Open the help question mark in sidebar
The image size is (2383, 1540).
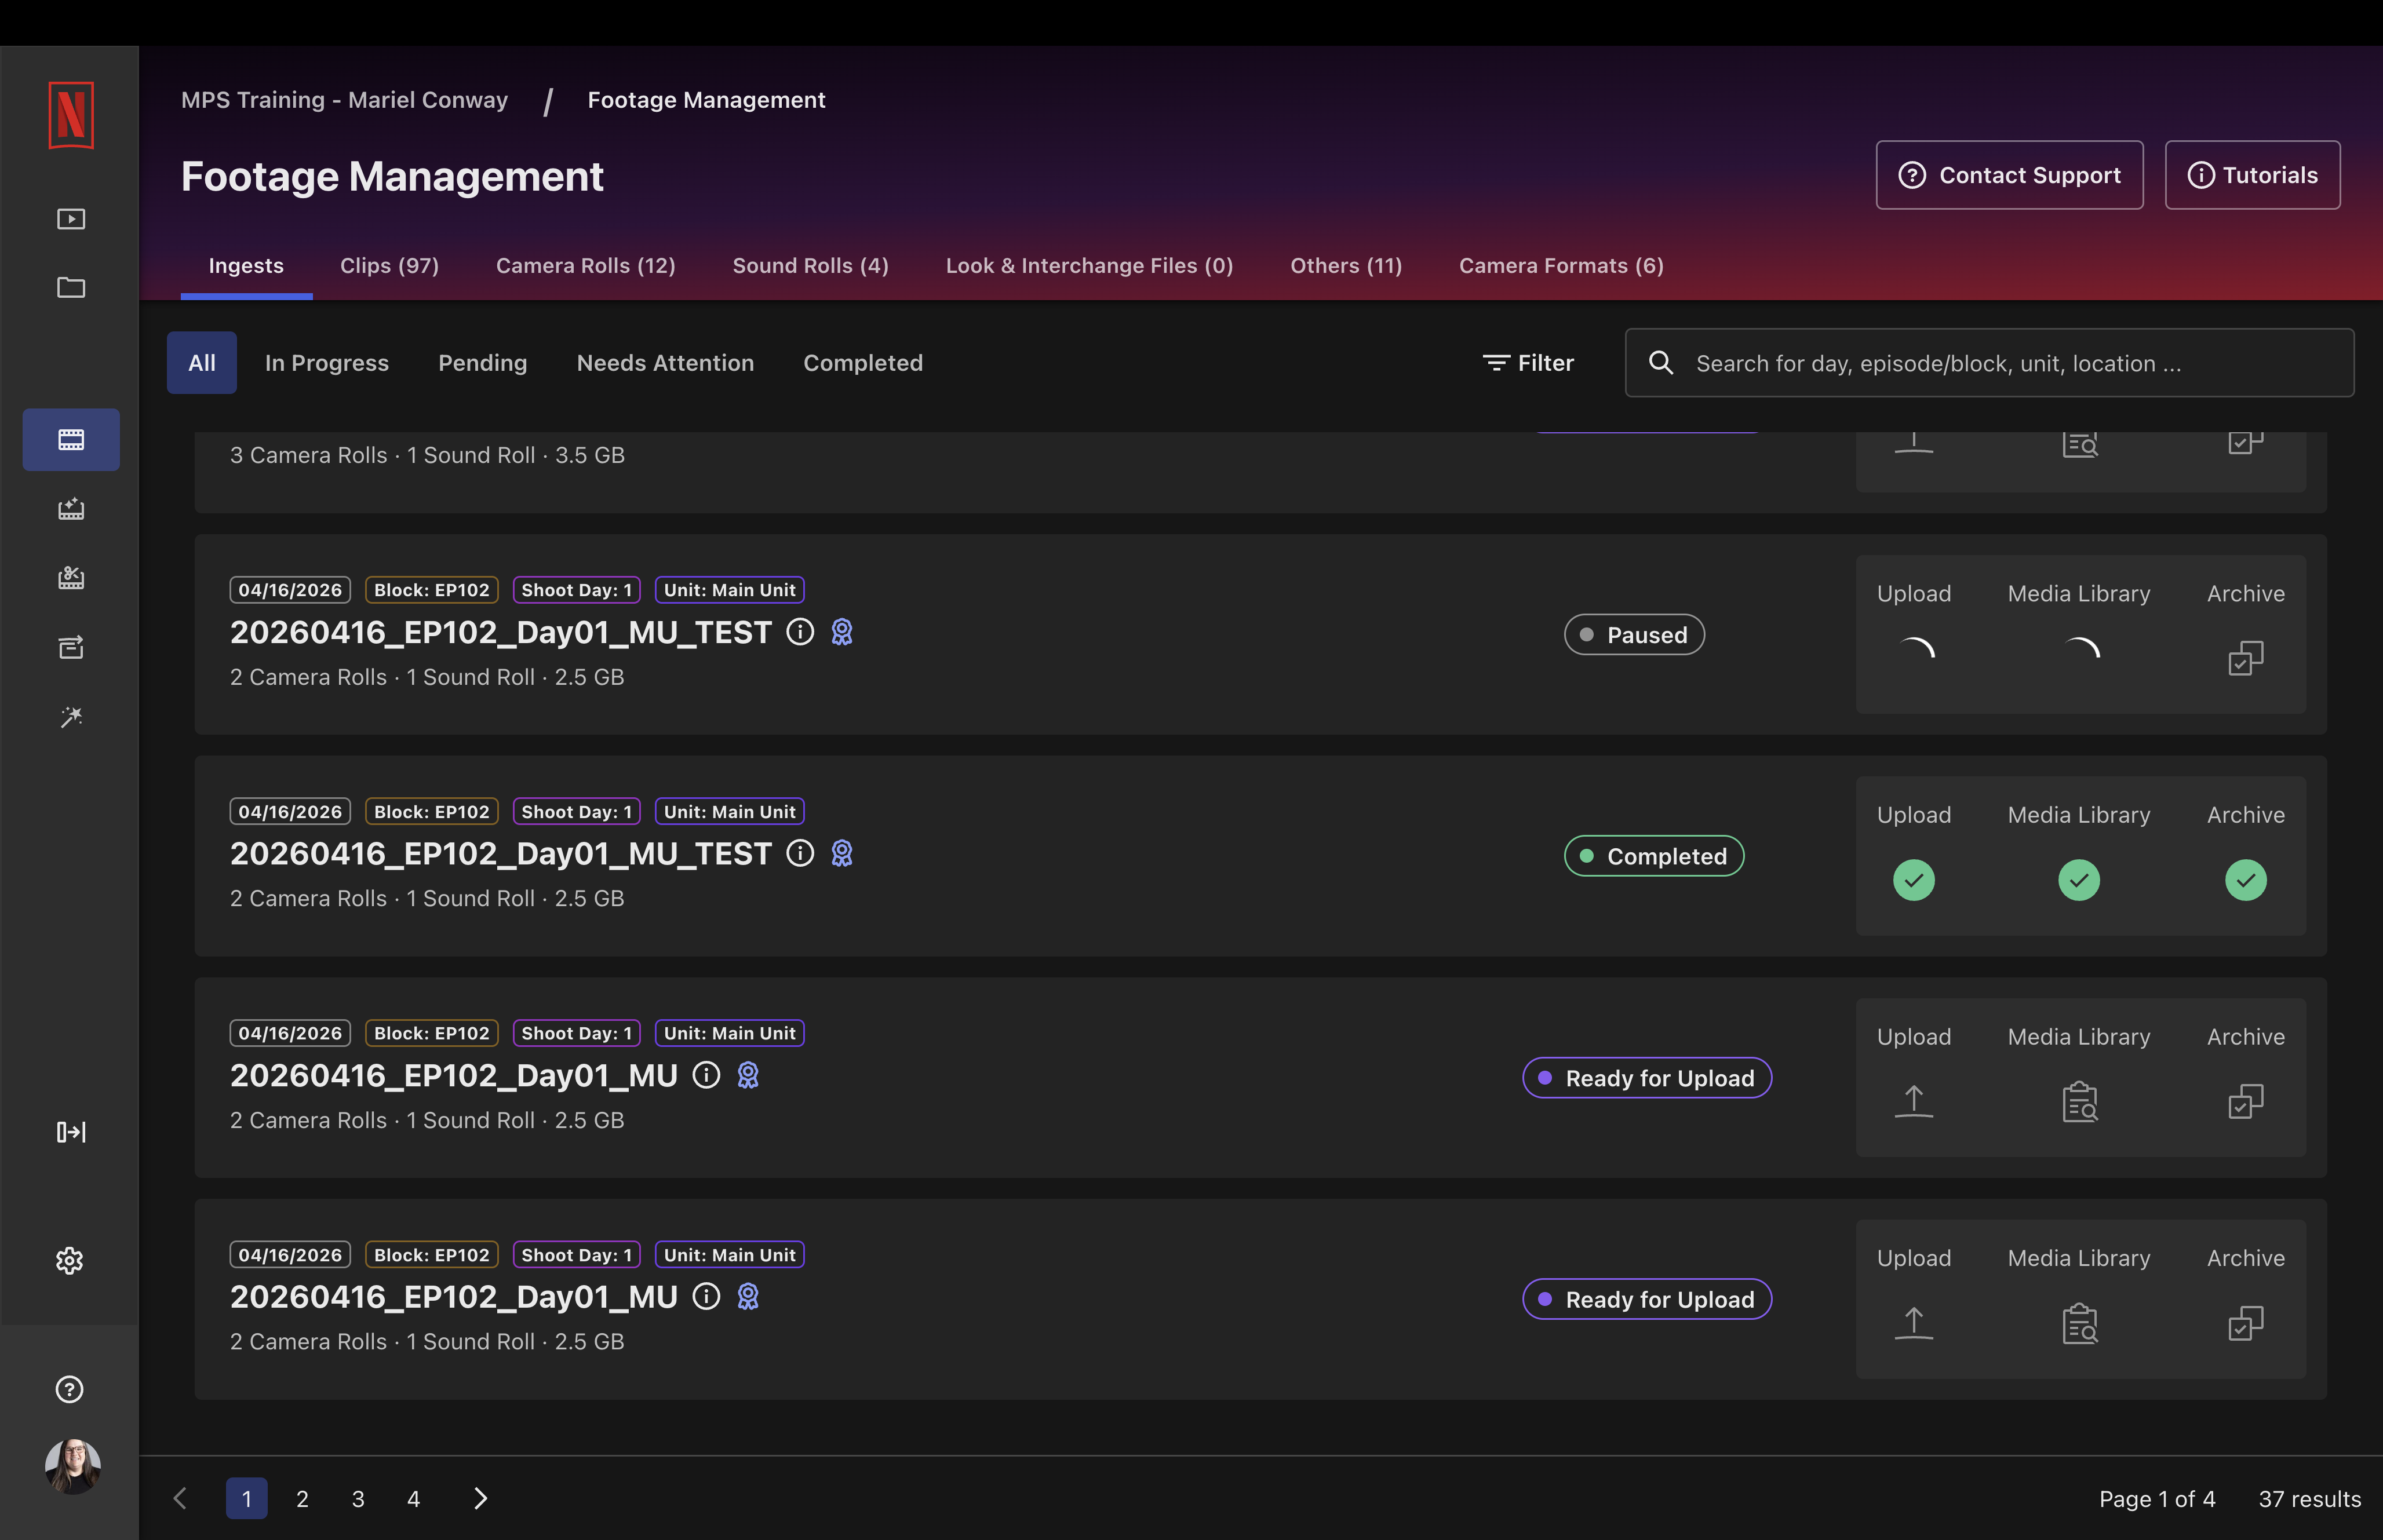[70, 1389]
